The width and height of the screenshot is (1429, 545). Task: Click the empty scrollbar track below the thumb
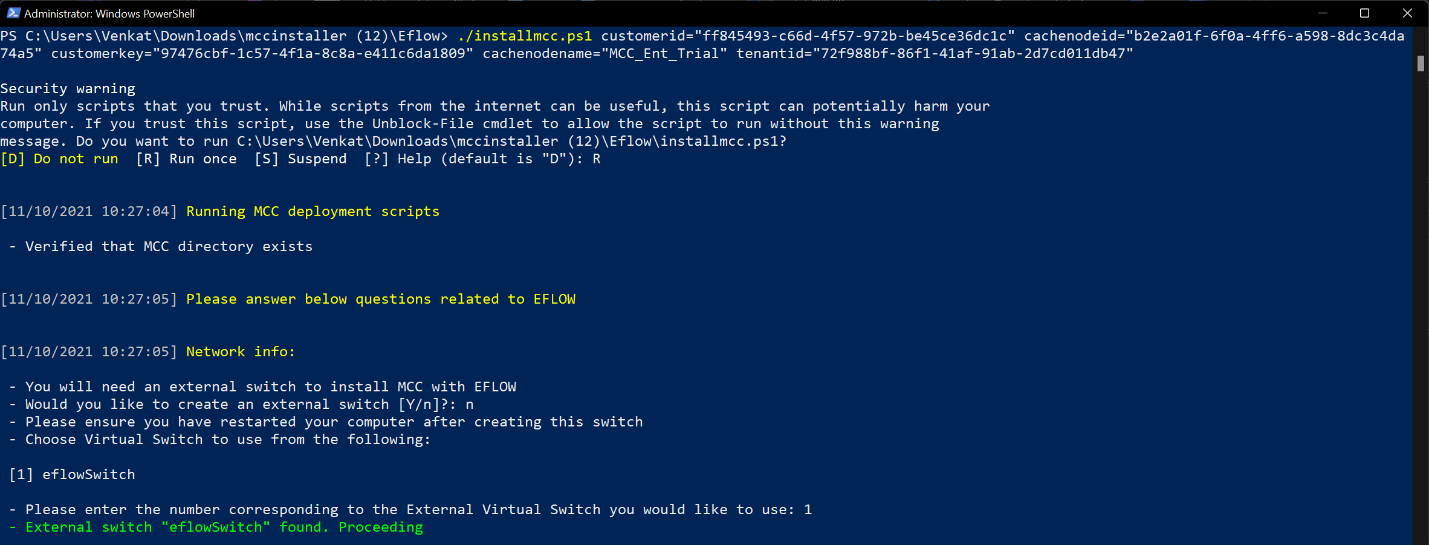click(x=1420, y=300)
